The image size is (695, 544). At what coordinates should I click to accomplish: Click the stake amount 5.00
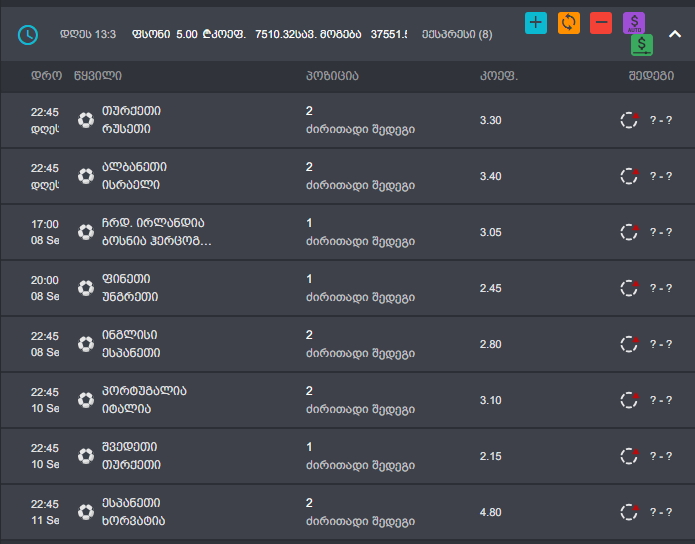pyautogui.click(x=187, y=35)
